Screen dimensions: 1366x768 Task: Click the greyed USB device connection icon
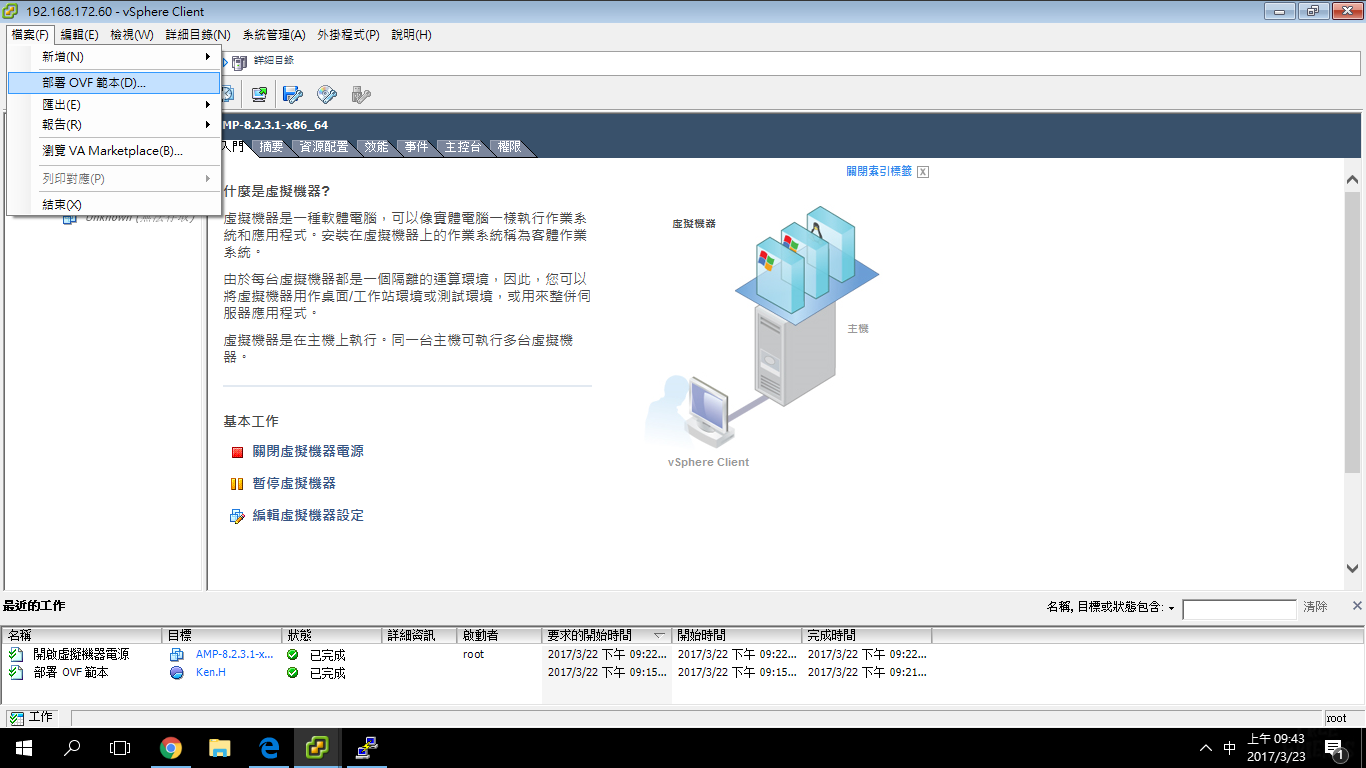[x=361, y=94]
